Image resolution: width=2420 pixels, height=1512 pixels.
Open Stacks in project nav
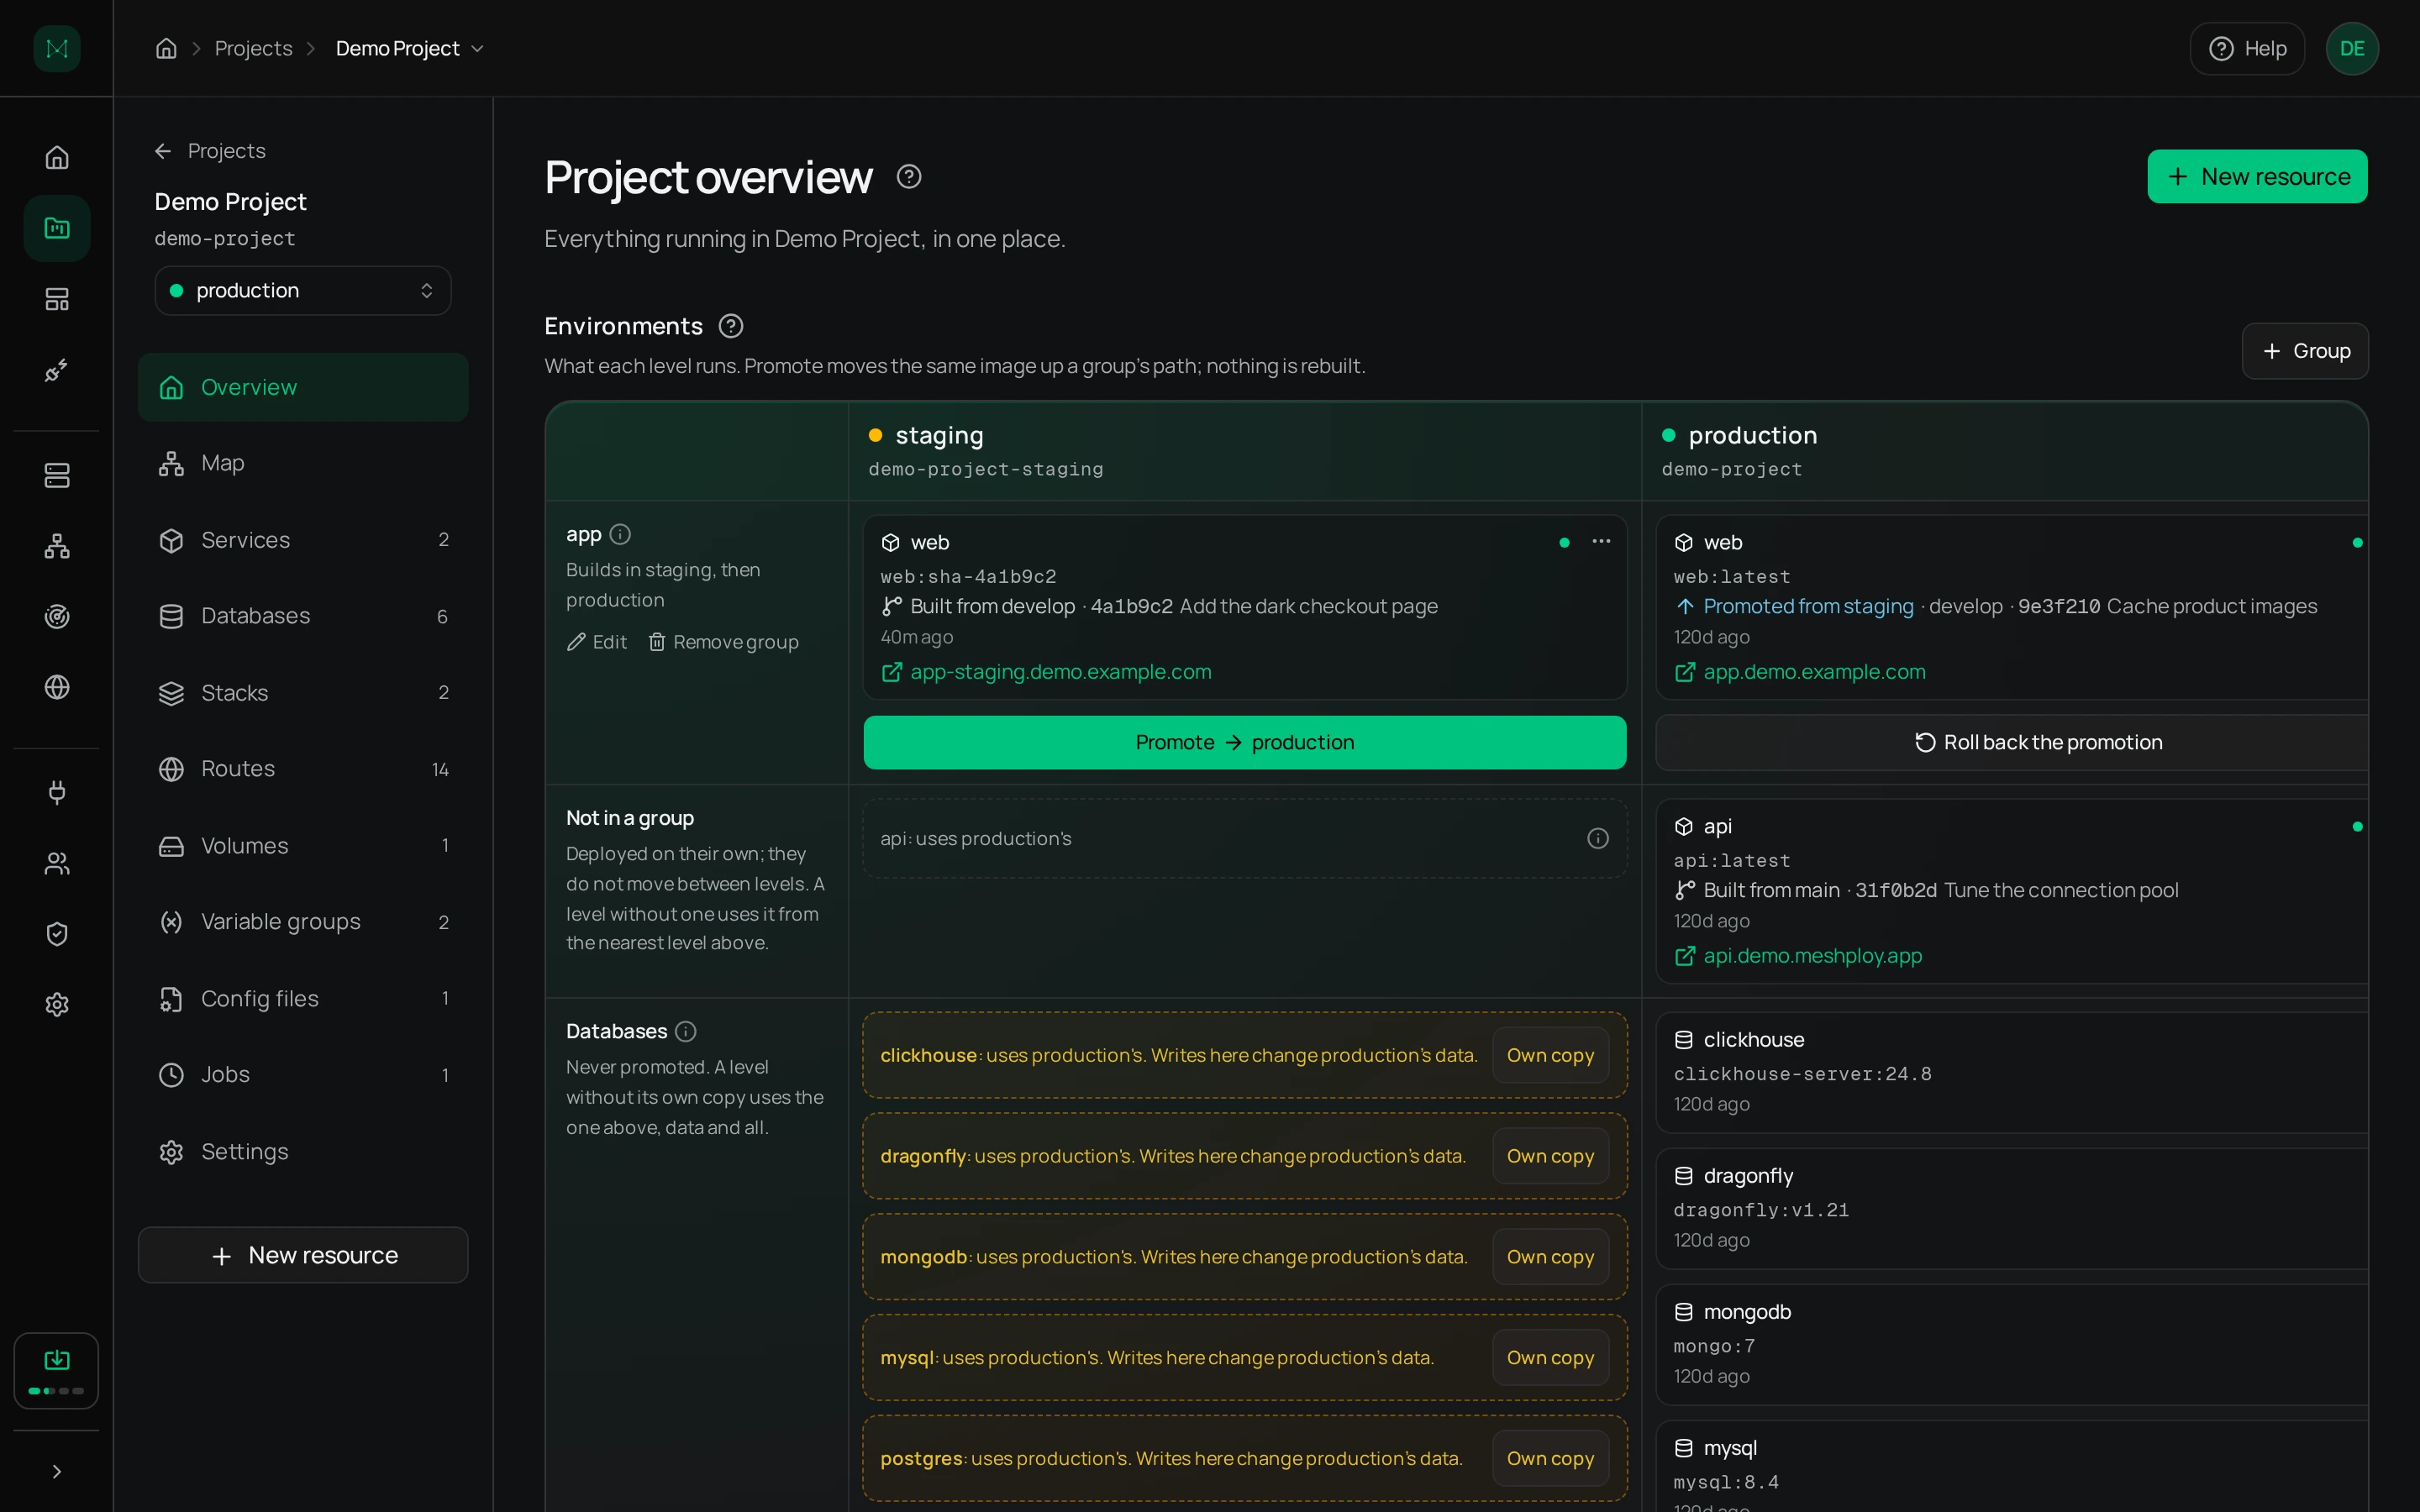pos(303,693)
